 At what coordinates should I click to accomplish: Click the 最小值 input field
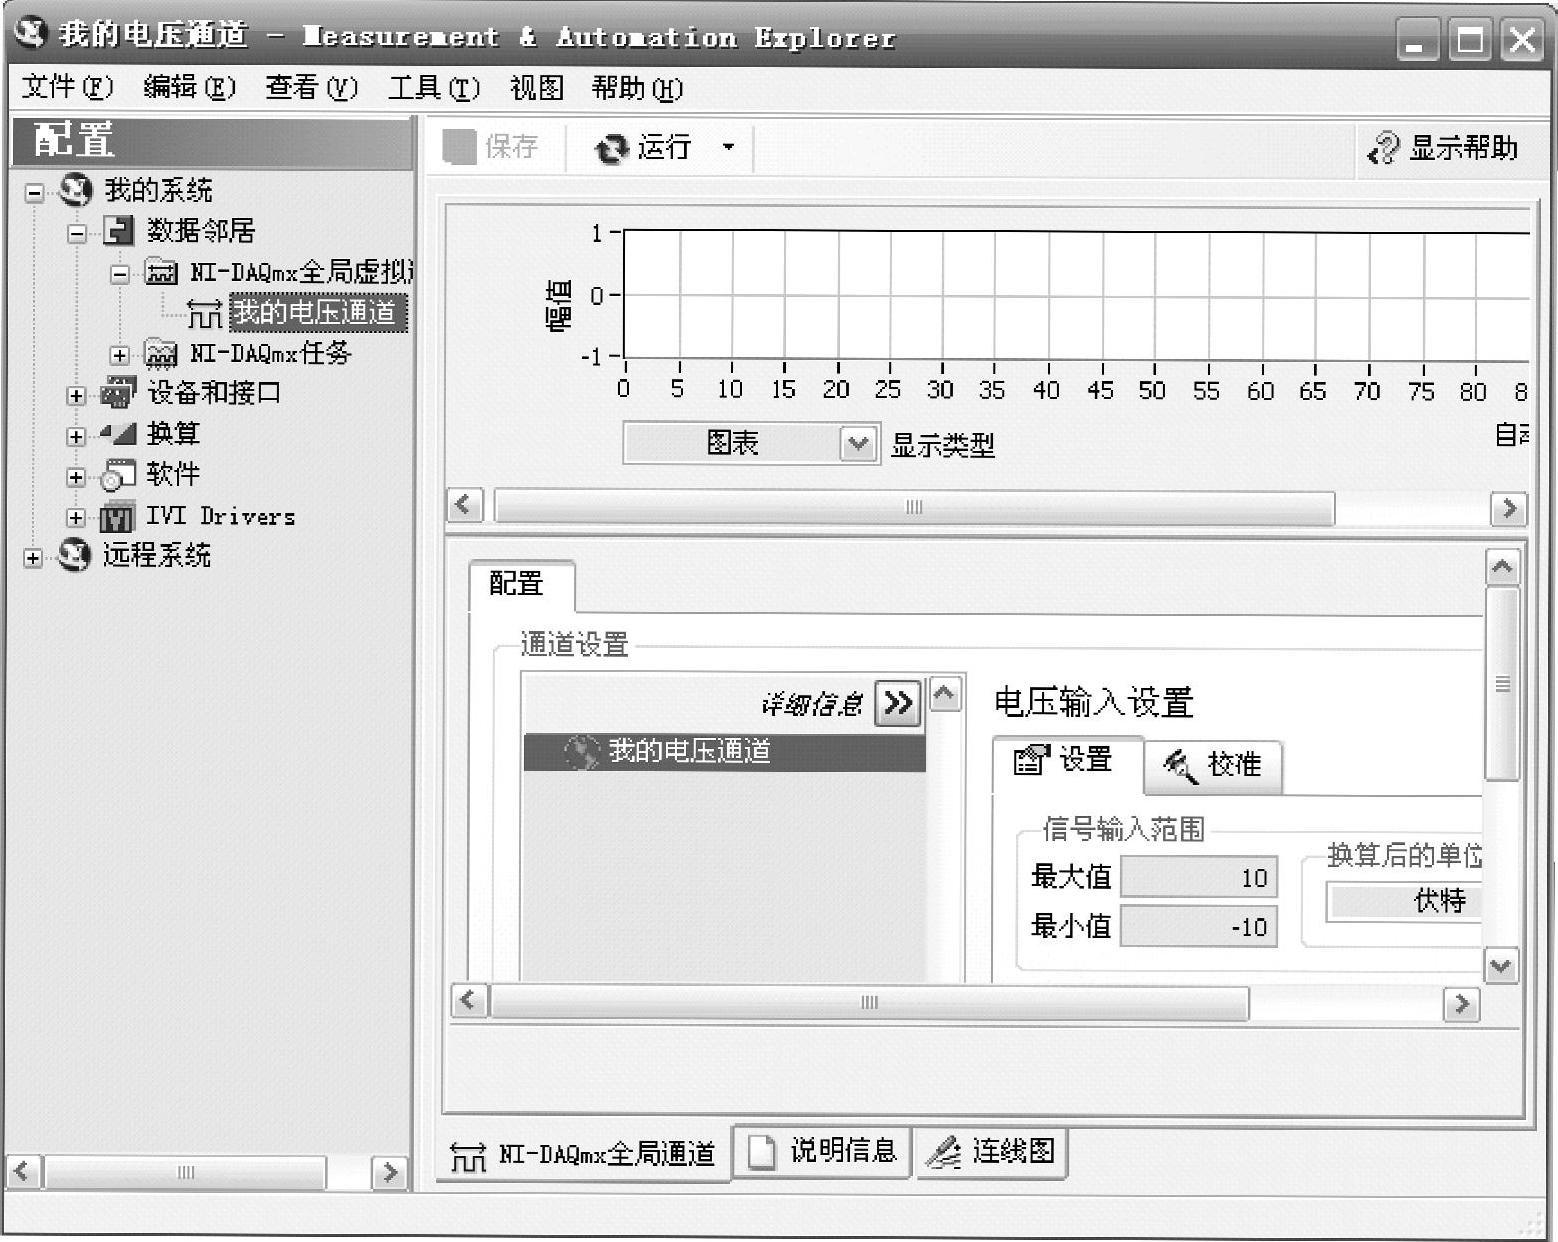point(1199,926)
